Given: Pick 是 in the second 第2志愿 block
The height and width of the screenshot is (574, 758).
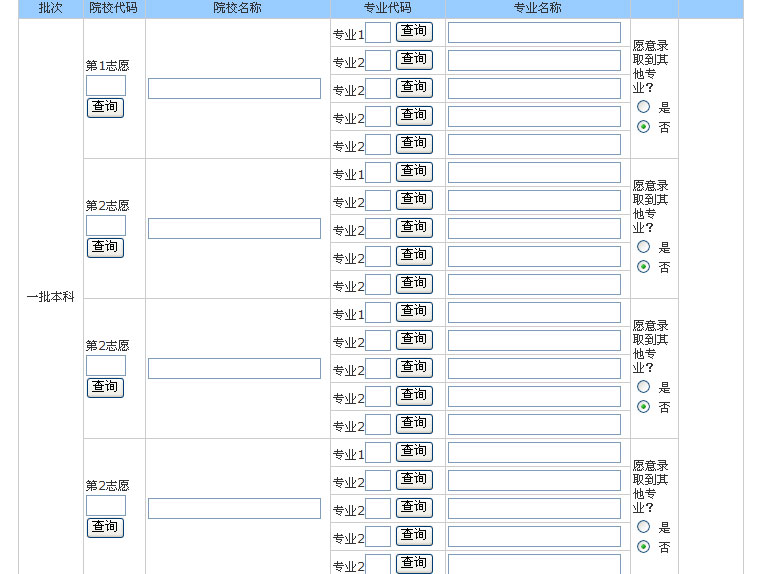Looking at the screenshot, I should (x=643, y=386).
